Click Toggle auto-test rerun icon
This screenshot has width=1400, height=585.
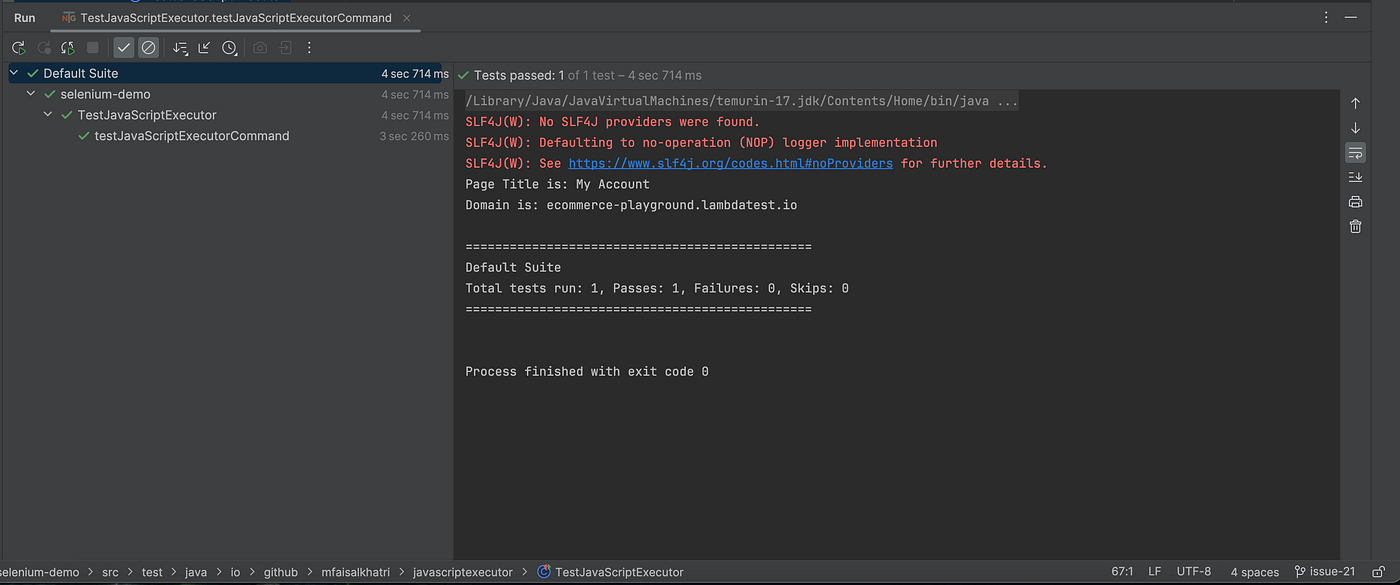pyautogui.click(x=68, y=48)
